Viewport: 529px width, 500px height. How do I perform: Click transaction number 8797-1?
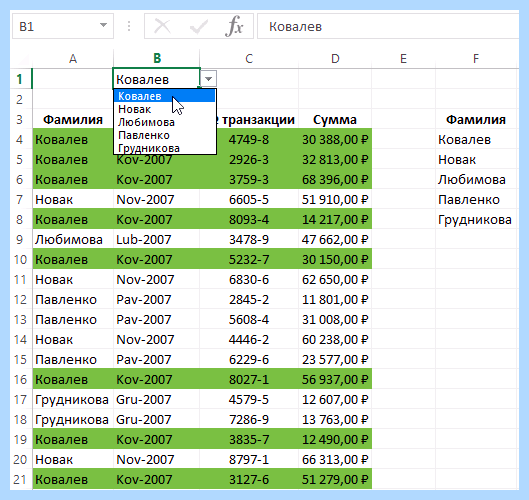coord(249,460)
